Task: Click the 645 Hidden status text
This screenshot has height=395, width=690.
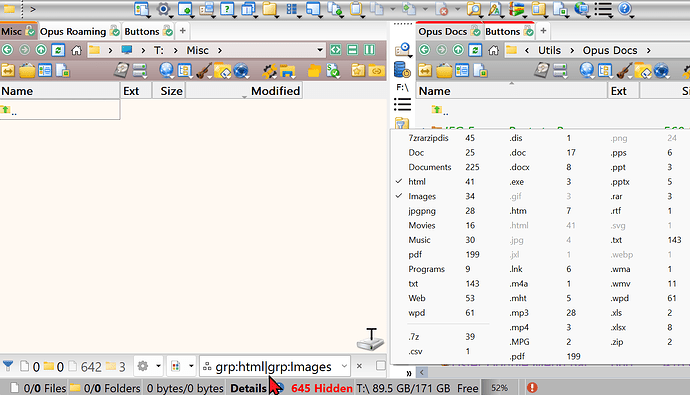Action: 322,388
